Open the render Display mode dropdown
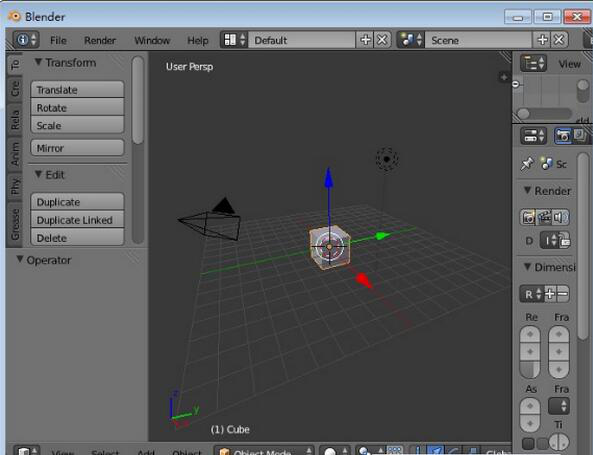 click(550, 240)
